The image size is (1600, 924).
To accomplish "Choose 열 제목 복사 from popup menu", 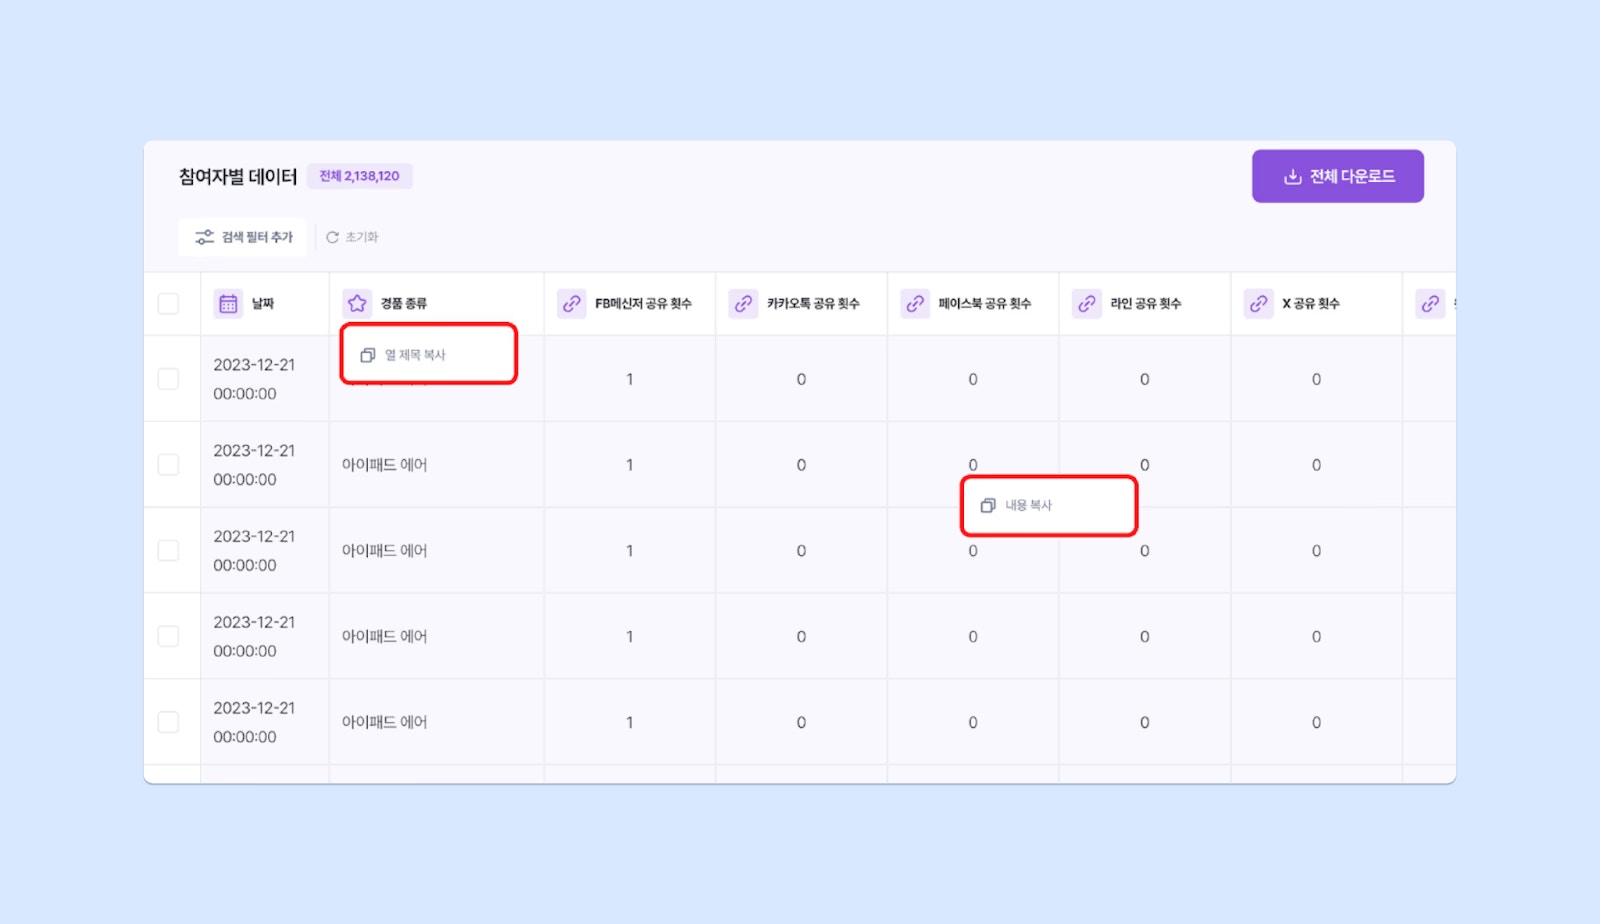I will click(x=428, y=355).
